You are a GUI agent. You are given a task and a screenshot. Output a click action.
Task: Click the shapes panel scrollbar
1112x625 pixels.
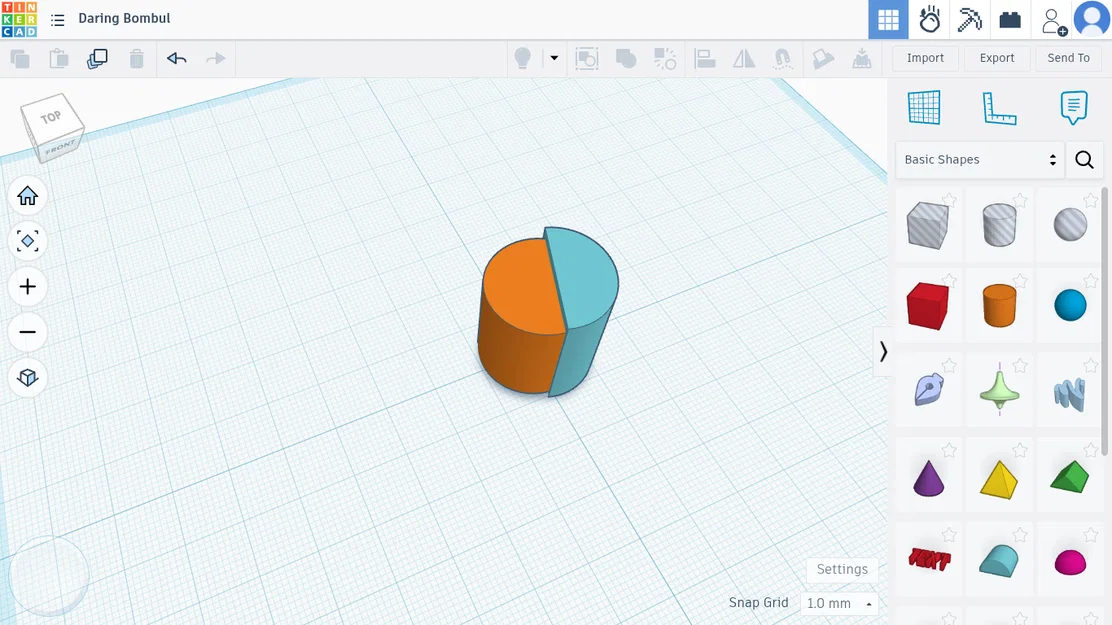pos(1105,319)
